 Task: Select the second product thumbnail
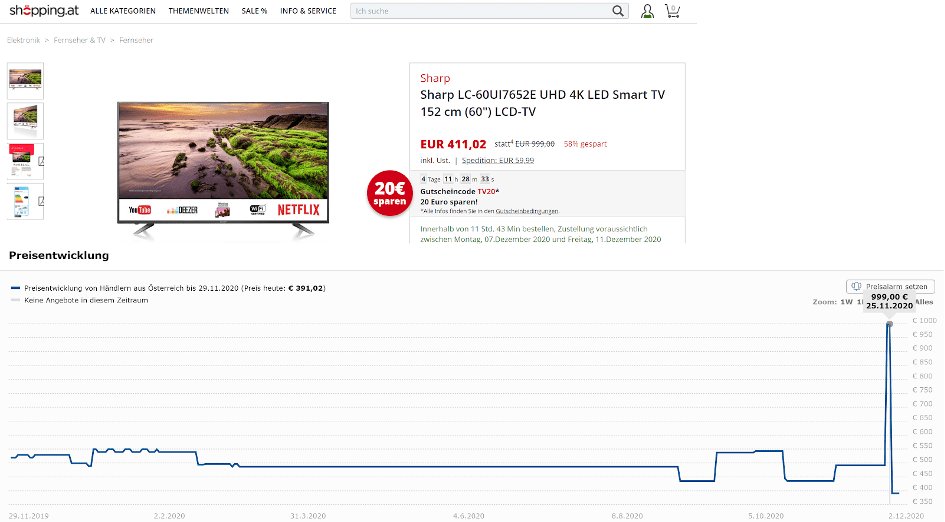point(25,121)
